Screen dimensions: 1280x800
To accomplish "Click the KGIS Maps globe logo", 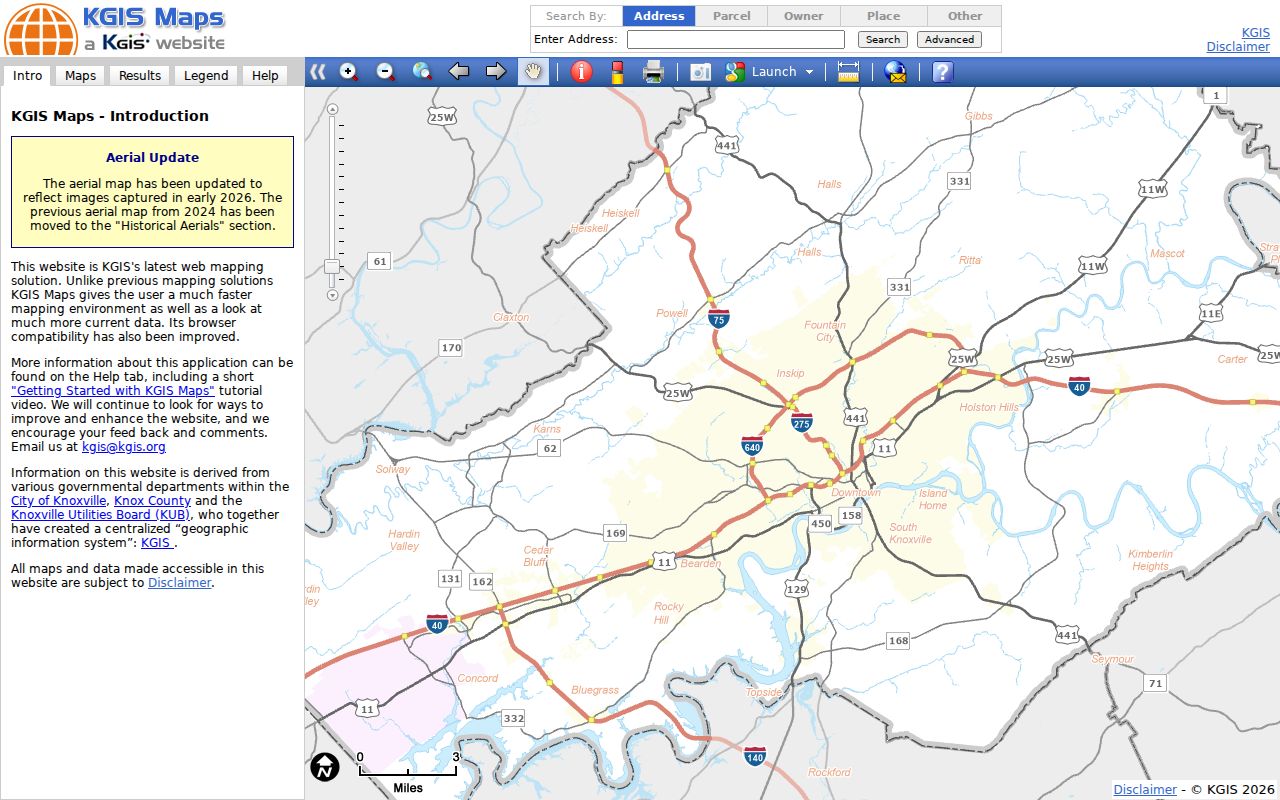I will [x=40, y=29].
